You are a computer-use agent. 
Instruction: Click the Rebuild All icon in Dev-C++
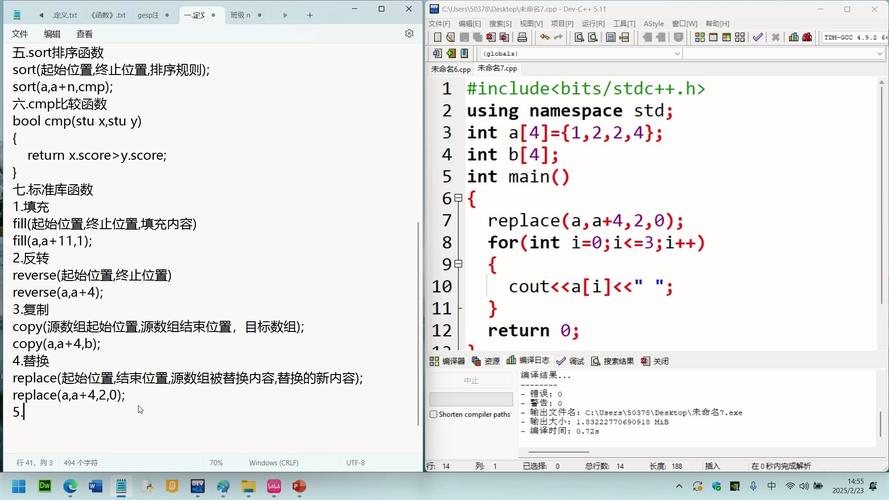(740, 37)
